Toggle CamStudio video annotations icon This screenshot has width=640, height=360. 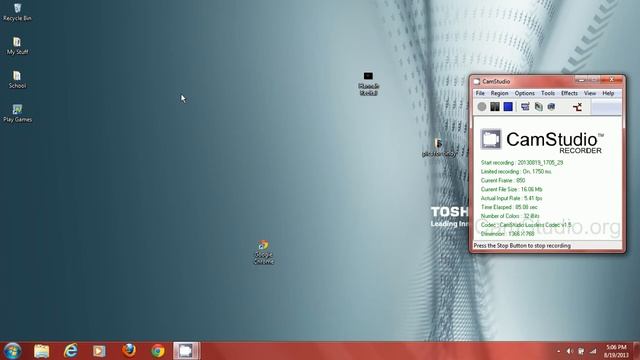click(x=538, y=107)
